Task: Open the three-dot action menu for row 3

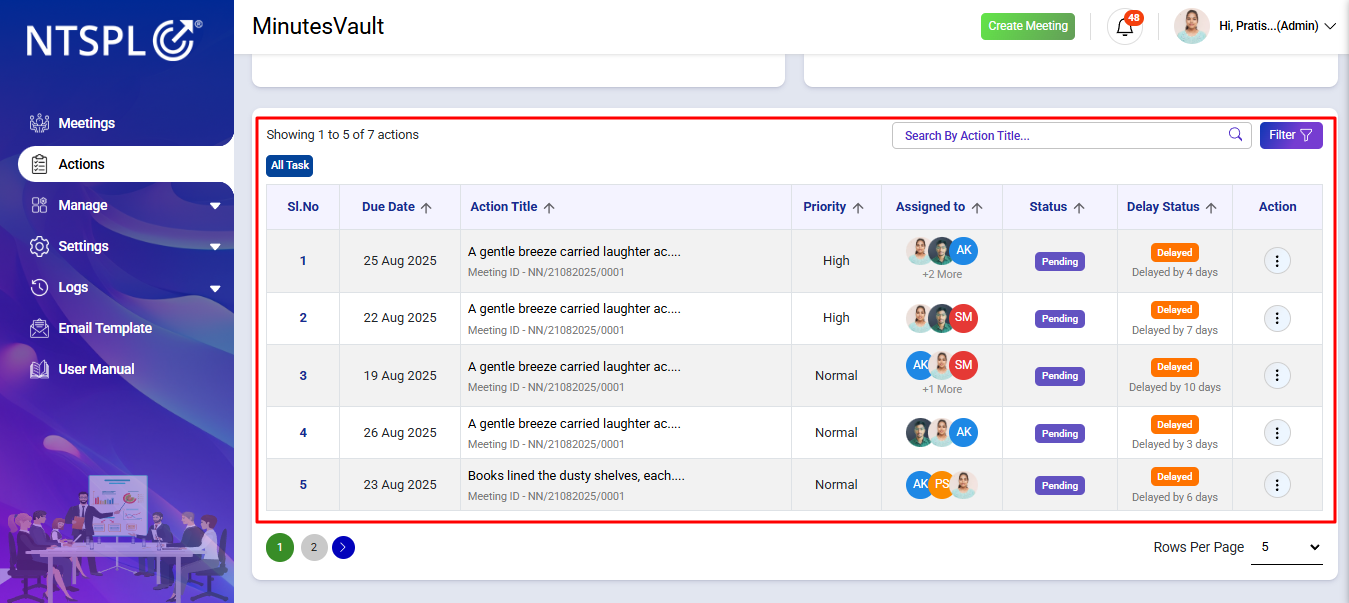Action: click(x=1277, y=376)
